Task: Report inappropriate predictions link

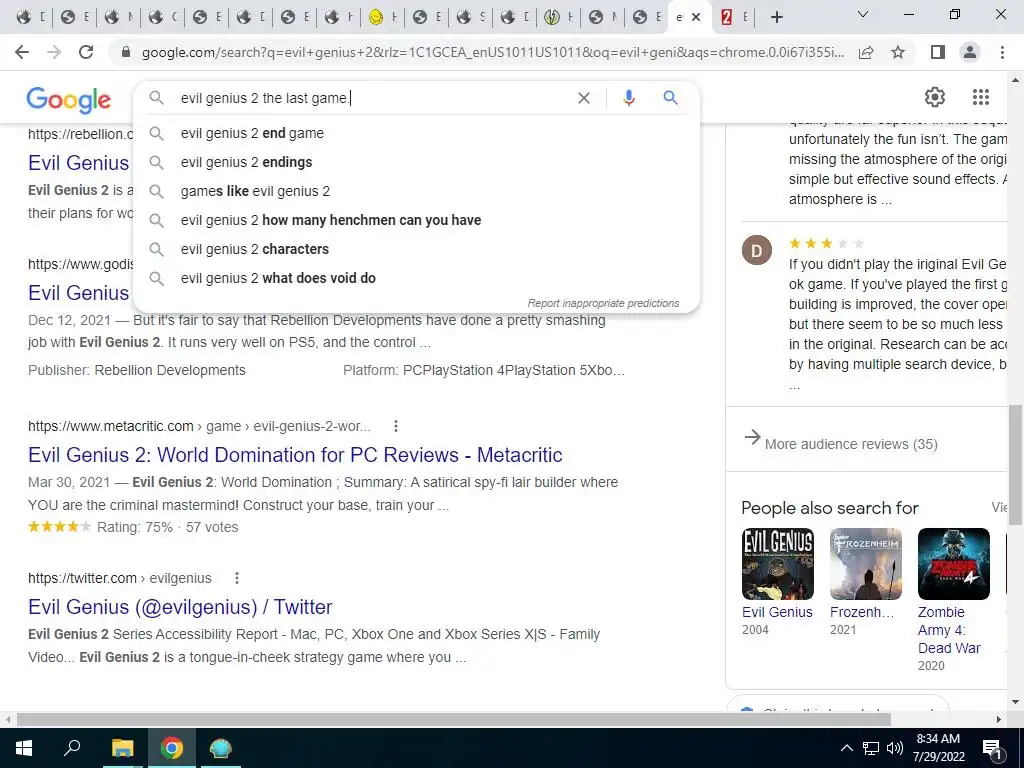Action: (603, 303)
